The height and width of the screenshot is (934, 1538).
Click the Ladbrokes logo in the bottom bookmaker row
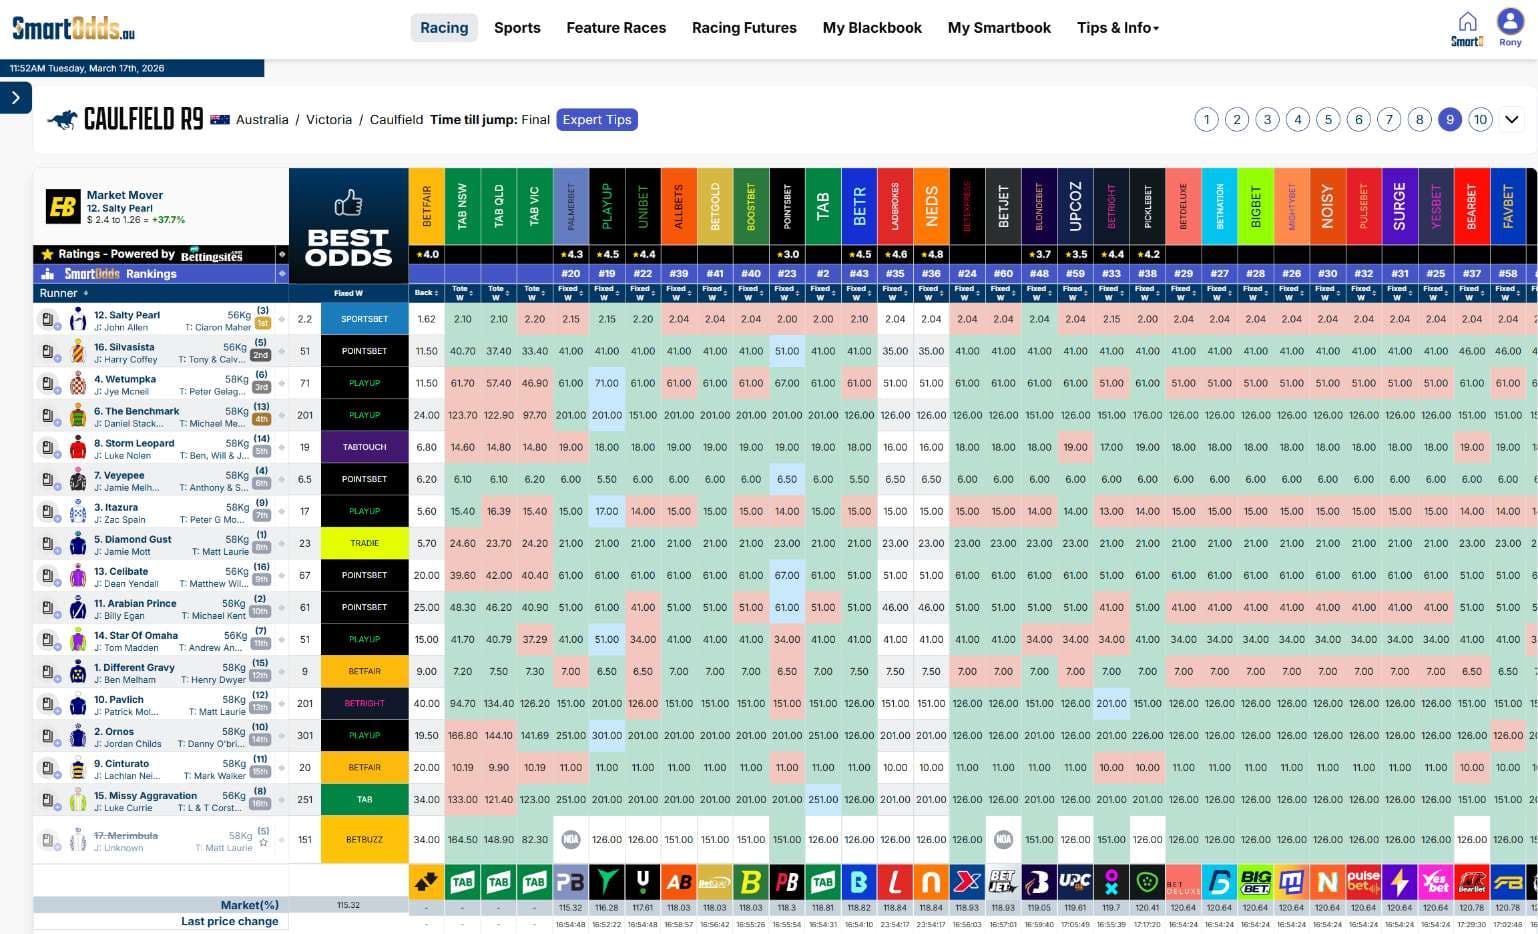pos(894,882)
